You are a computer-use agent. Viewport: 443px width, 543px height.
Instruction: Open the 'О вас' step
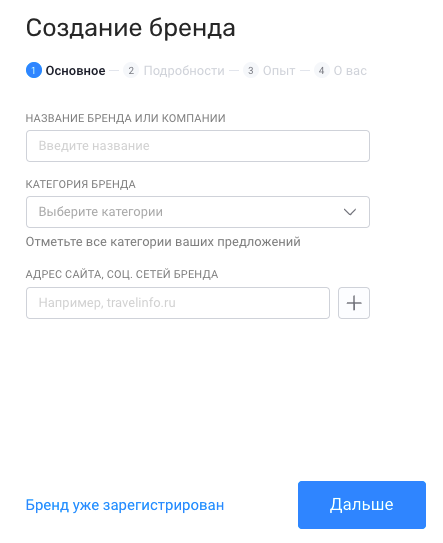pyautogui.click(x=350, y=71)
